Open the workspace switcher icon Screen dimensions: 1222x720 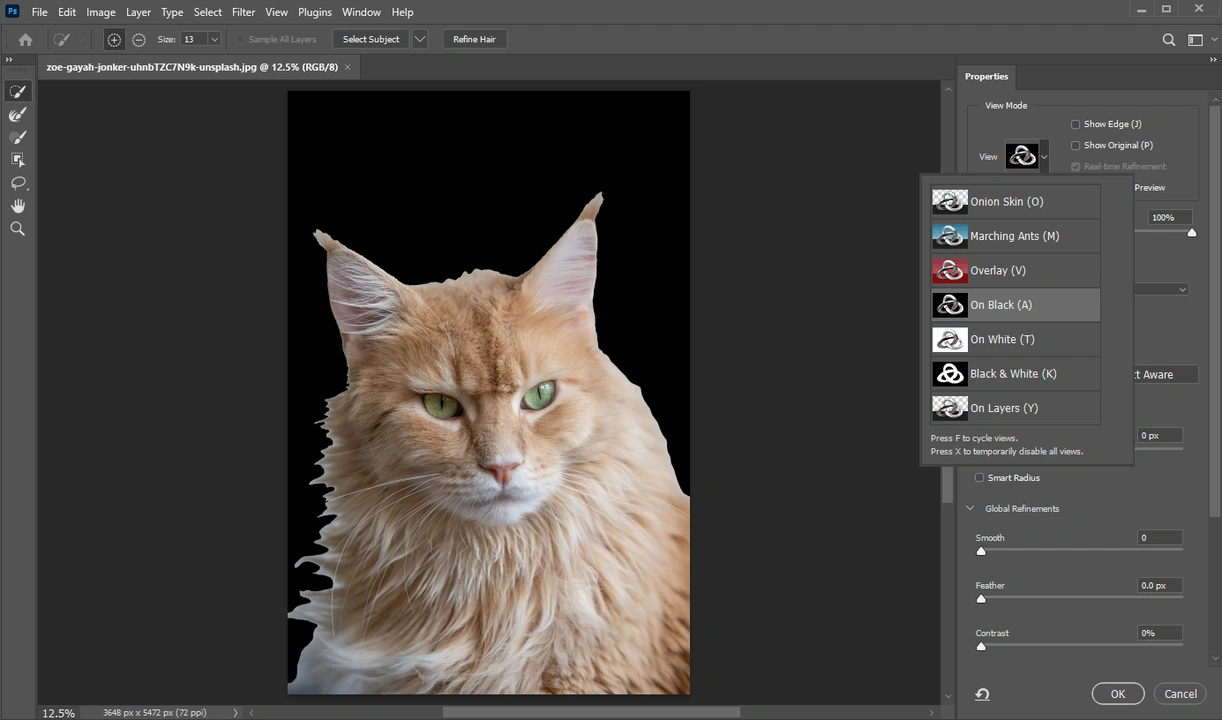click(x=1195, y=40)
